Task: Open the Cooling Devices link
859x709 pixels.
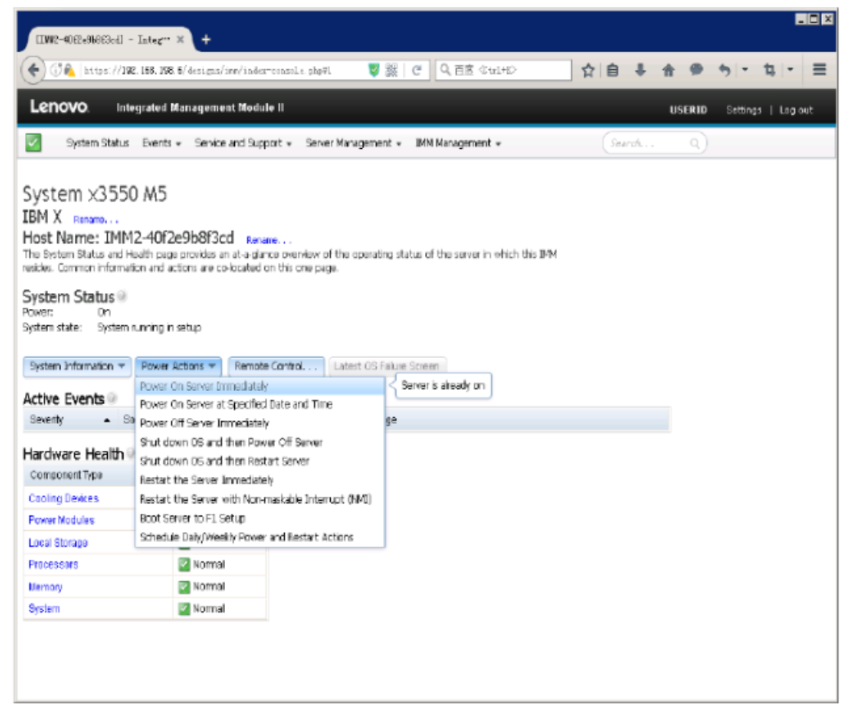Action: (64, 498)
